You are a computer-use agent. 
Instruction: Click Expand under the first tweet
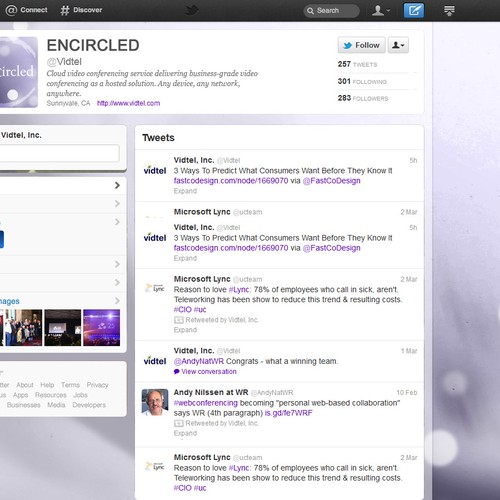tap(185, 191)
